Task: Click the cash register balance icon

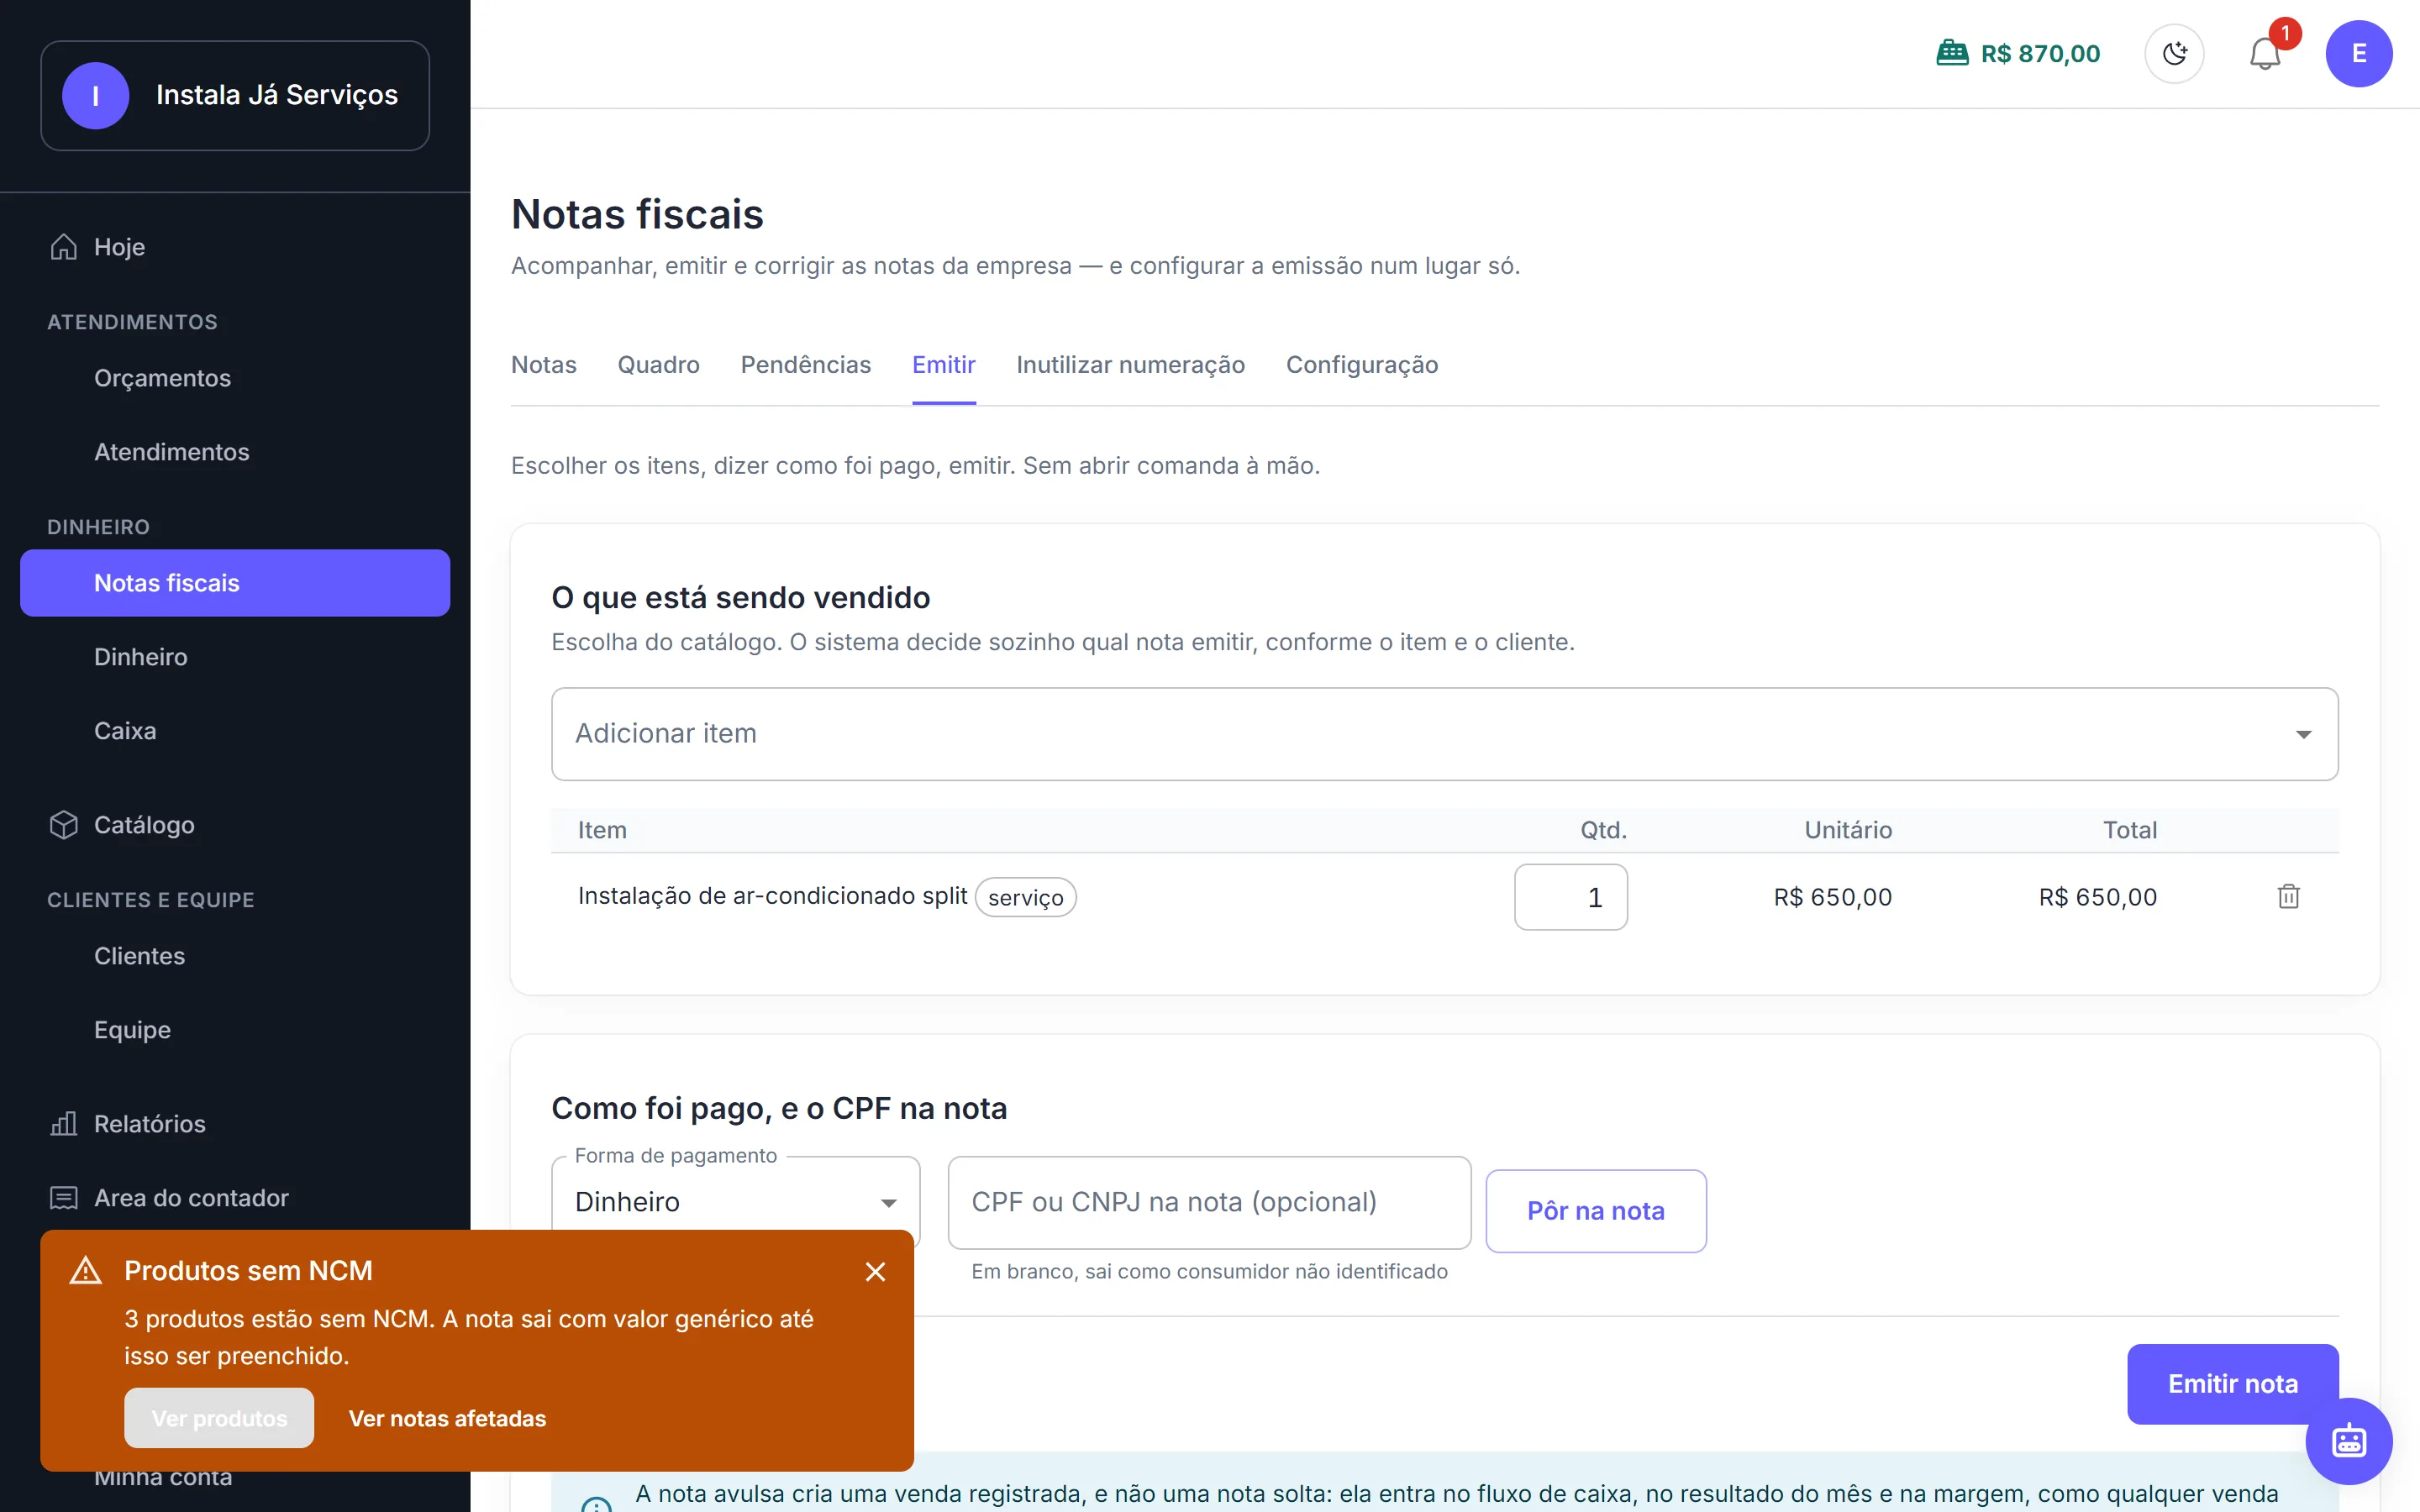Action: (x=1952, y=54)
